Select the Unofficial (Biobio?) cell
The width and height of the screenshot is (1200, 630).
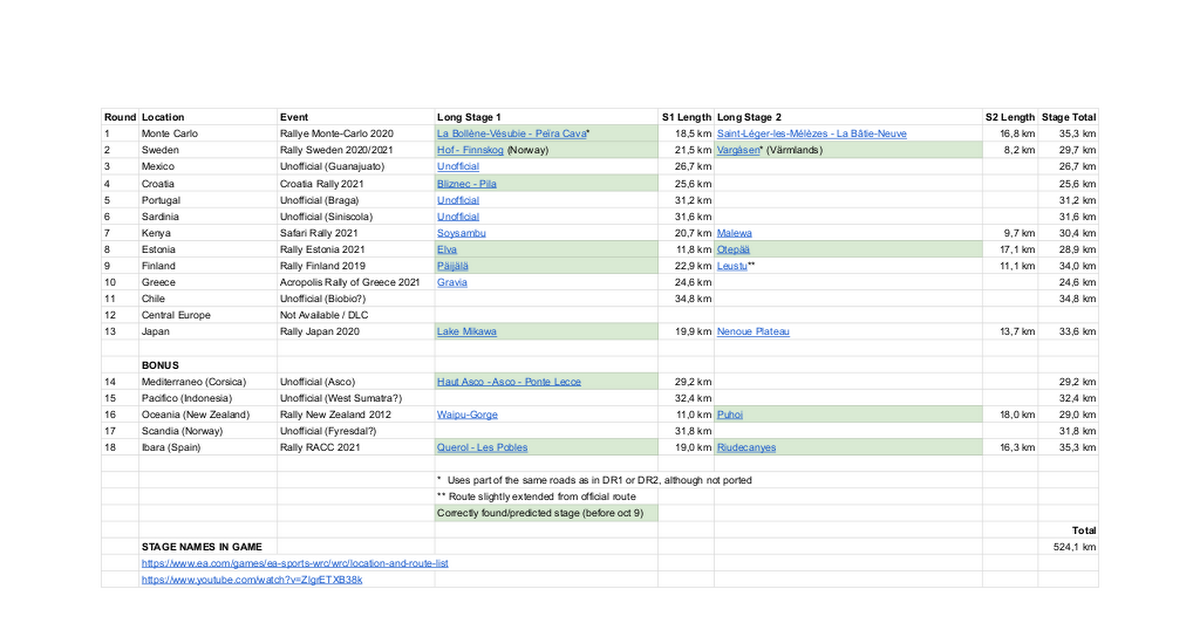coord(356,299)
